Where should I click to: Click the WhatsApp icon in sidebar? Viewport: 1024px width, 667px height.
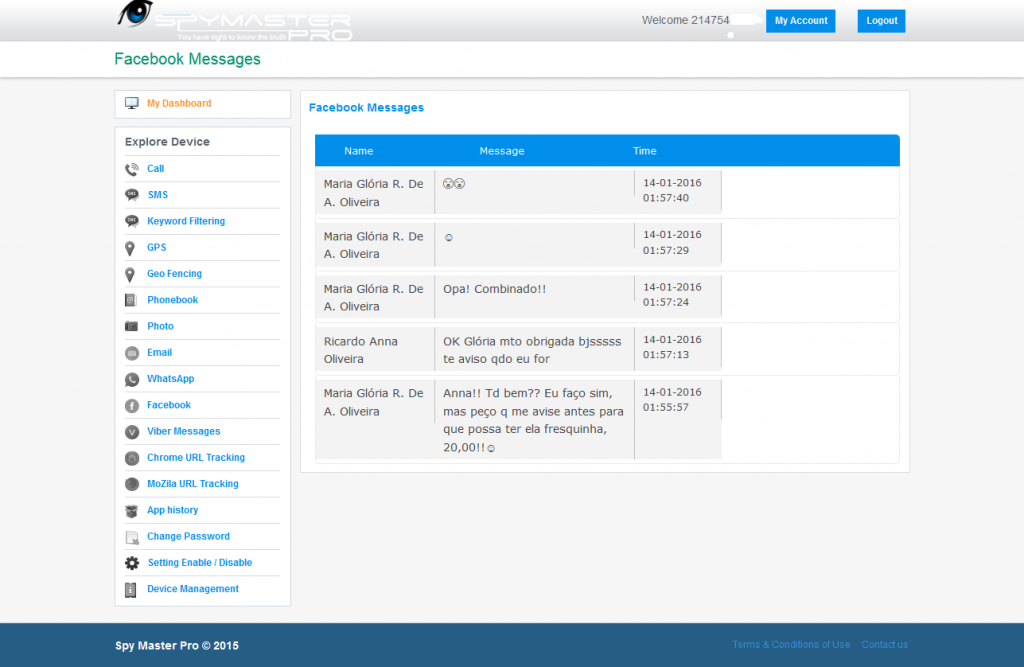pyautogui.click(x=132, y=379)
